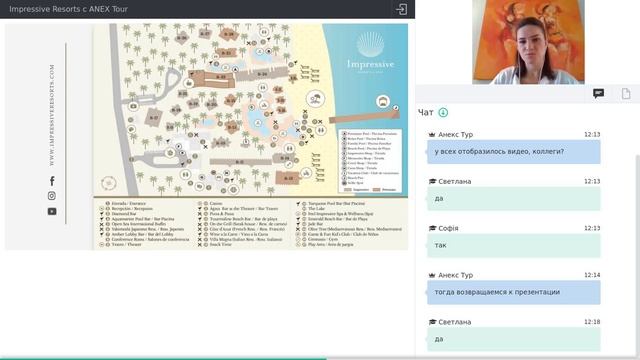This screenshot has height=360, width=640.
Task: Click the Instagram icon on the slide
Action: (52, 196)
